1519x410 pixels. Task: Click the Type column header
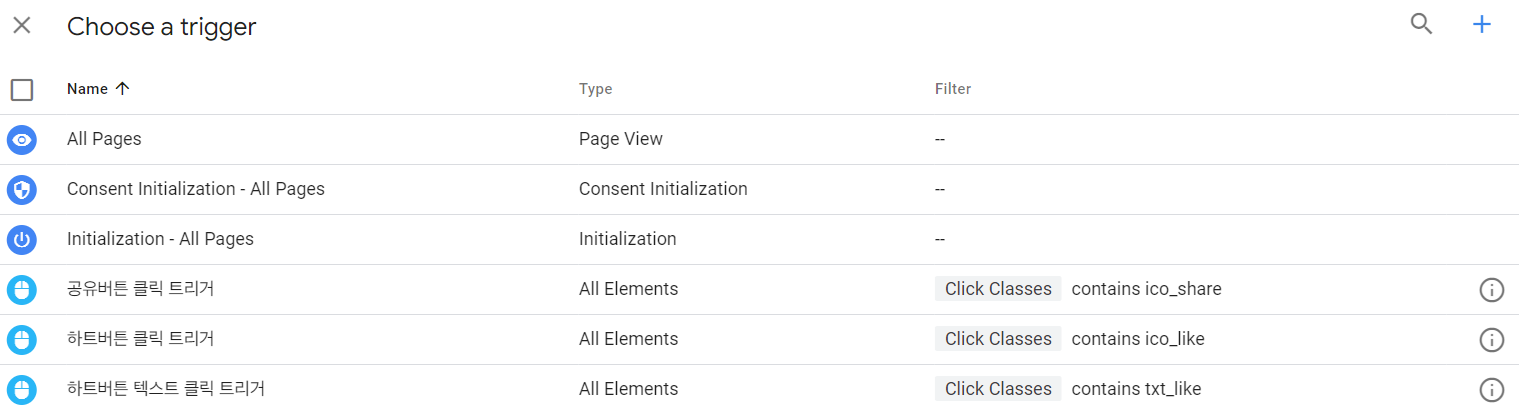(596, 89)
